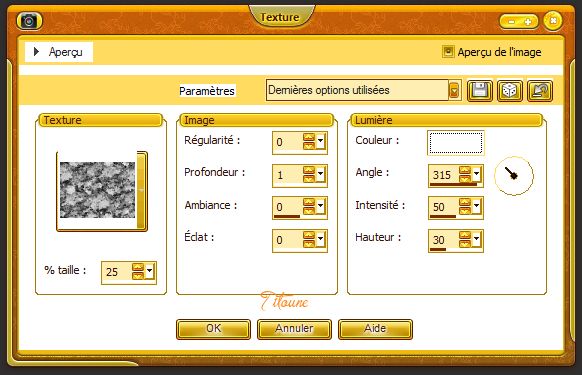The height and width of the screenshot is (375, 582).
Task: Increase Intensité with the up spinner
Action: coord(465,202)
